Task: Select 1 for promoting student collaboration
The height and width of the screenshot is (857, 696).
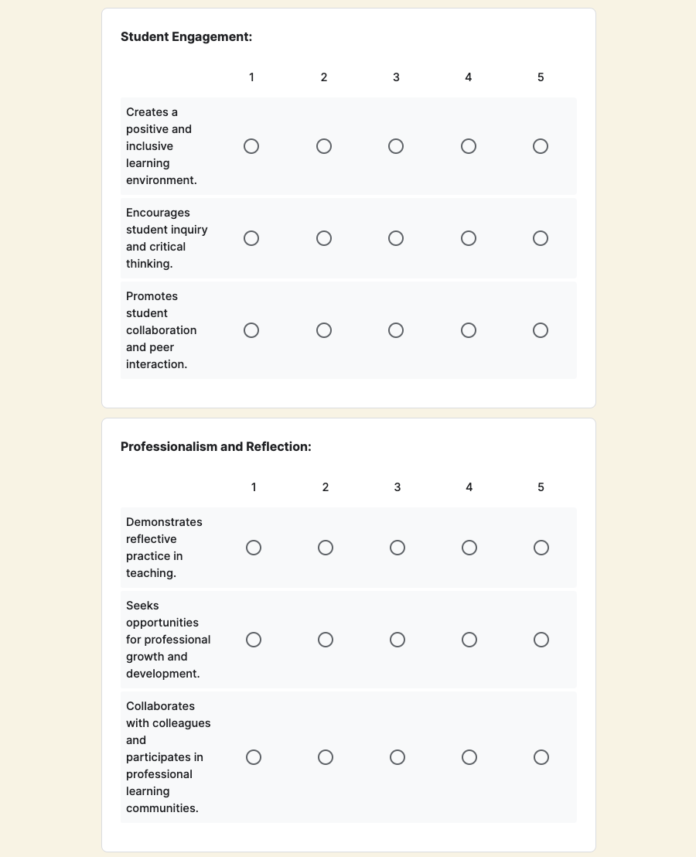Action: [x=251, y=329]
